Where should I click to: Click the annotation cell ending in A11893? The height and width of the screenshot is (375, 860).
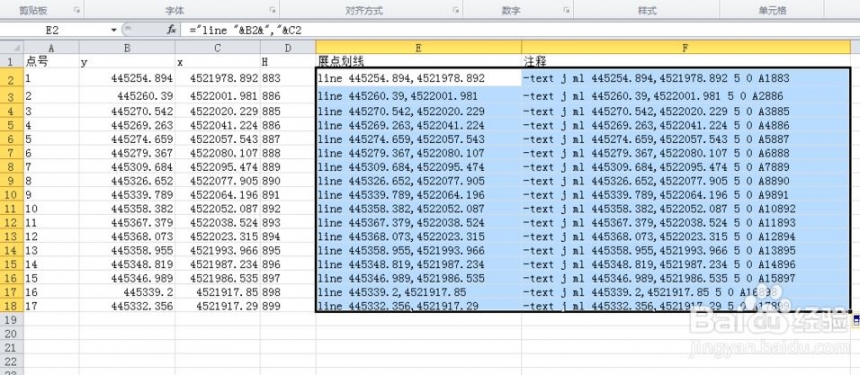pos(686,223)
